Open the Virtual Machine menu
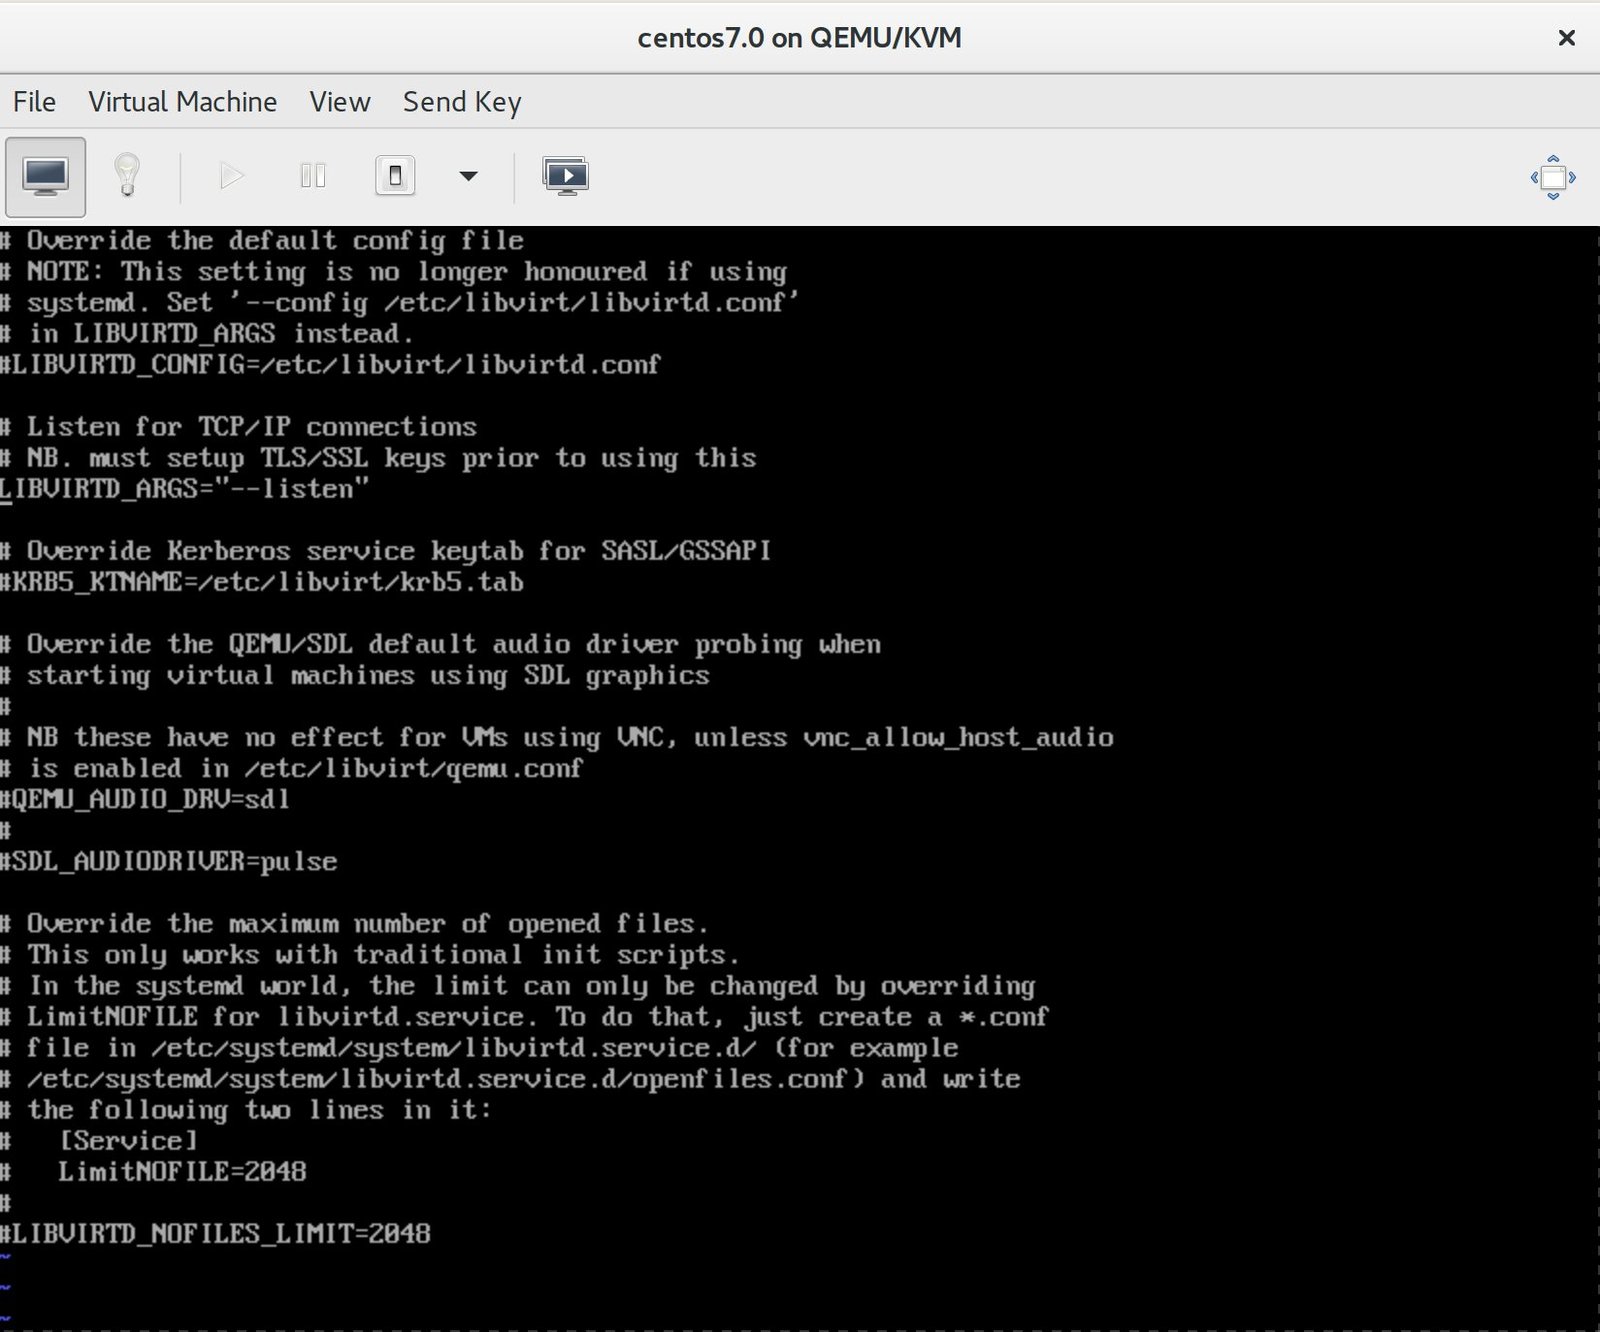 point(183,102)
